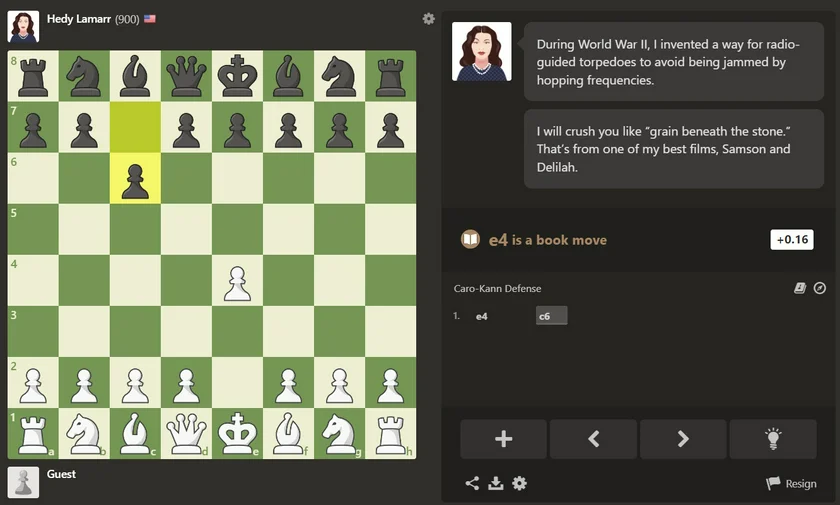Click the +0.16 evaluation badge
840x505 pixels.
pyautogui.click(x=791, y=240)
